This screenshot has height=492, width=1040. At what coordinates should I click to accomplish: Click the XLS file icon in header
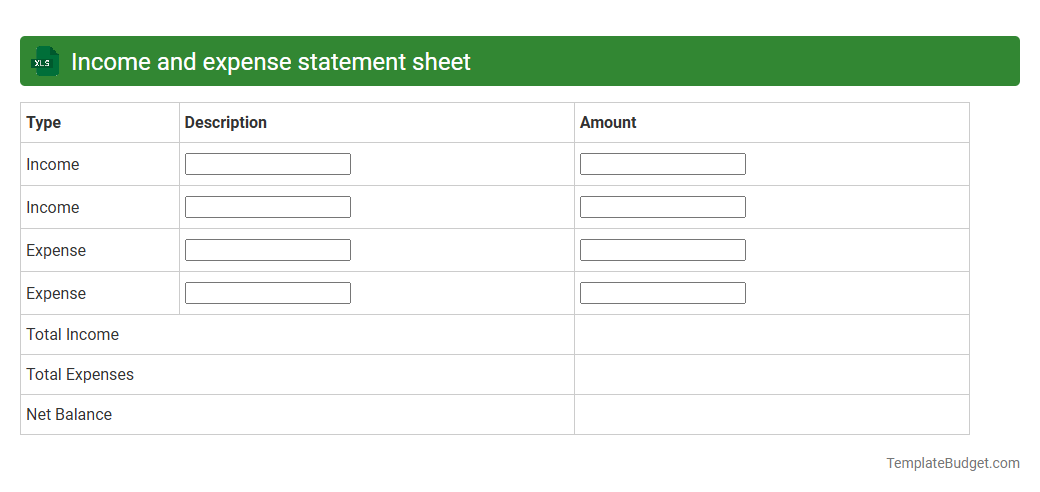coord(44,61)
